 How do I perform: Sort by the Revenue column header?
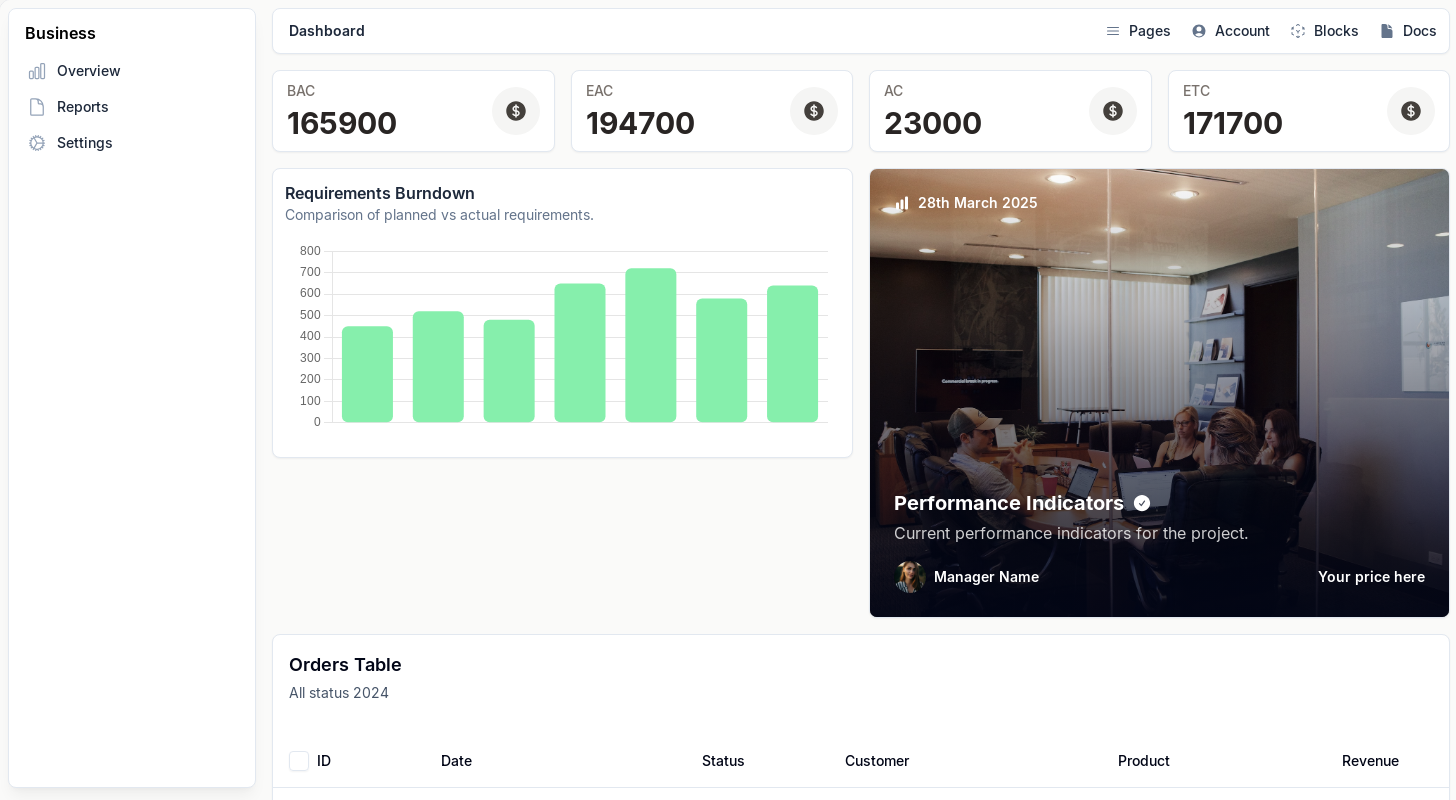point(1370,761)
